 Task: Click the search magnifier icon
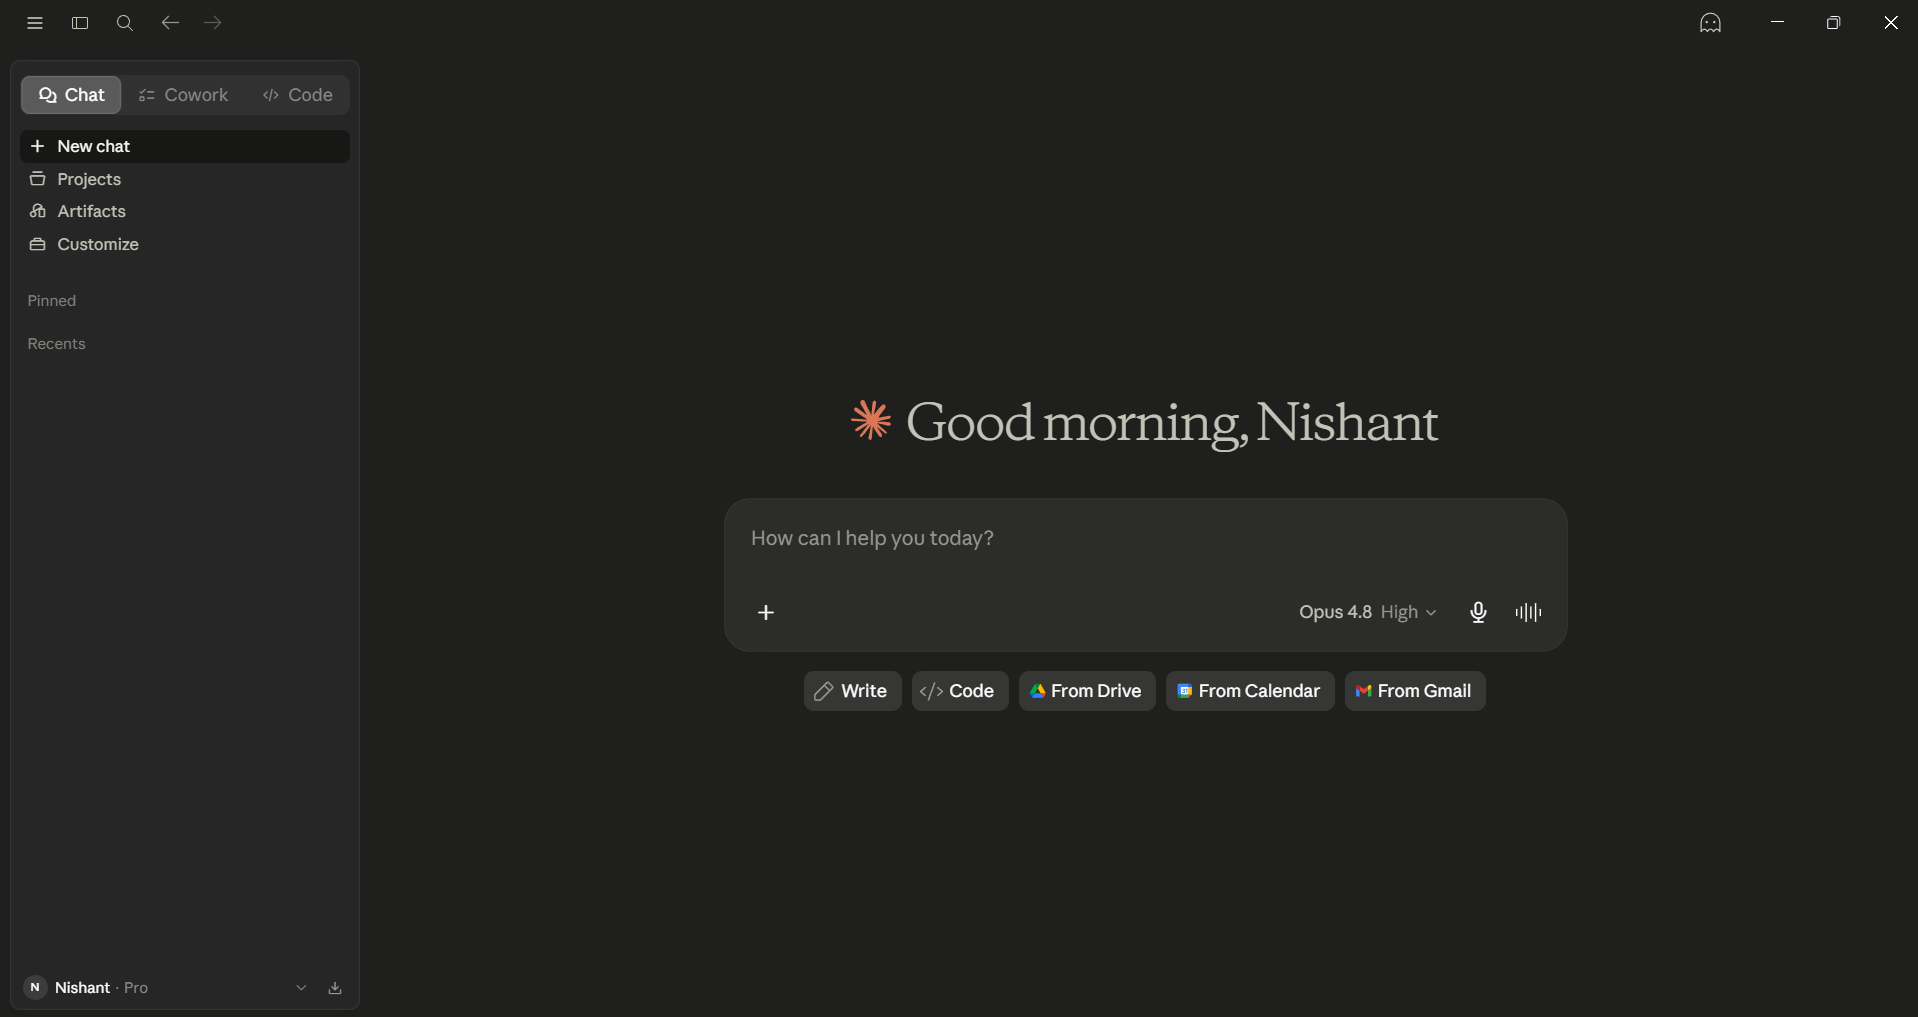point(125,23)
